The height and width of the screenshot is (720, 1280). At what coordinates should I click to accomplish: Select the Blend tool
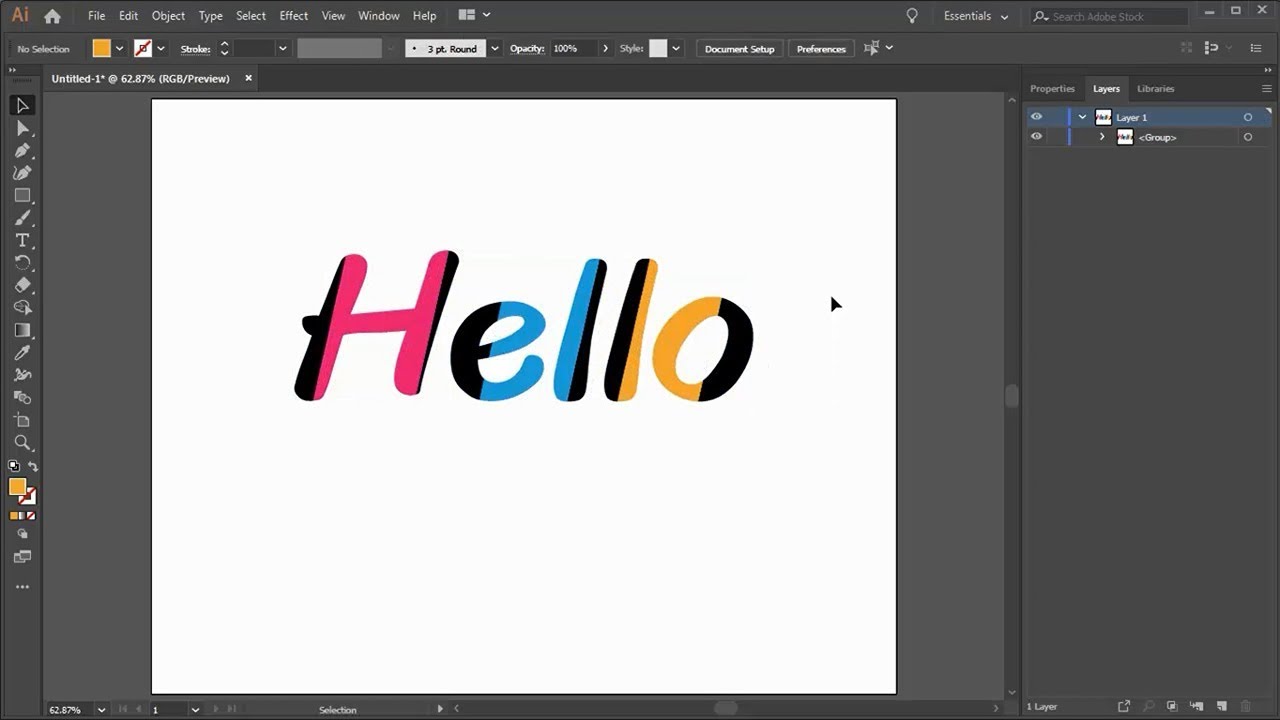click(x=22, y=398)
